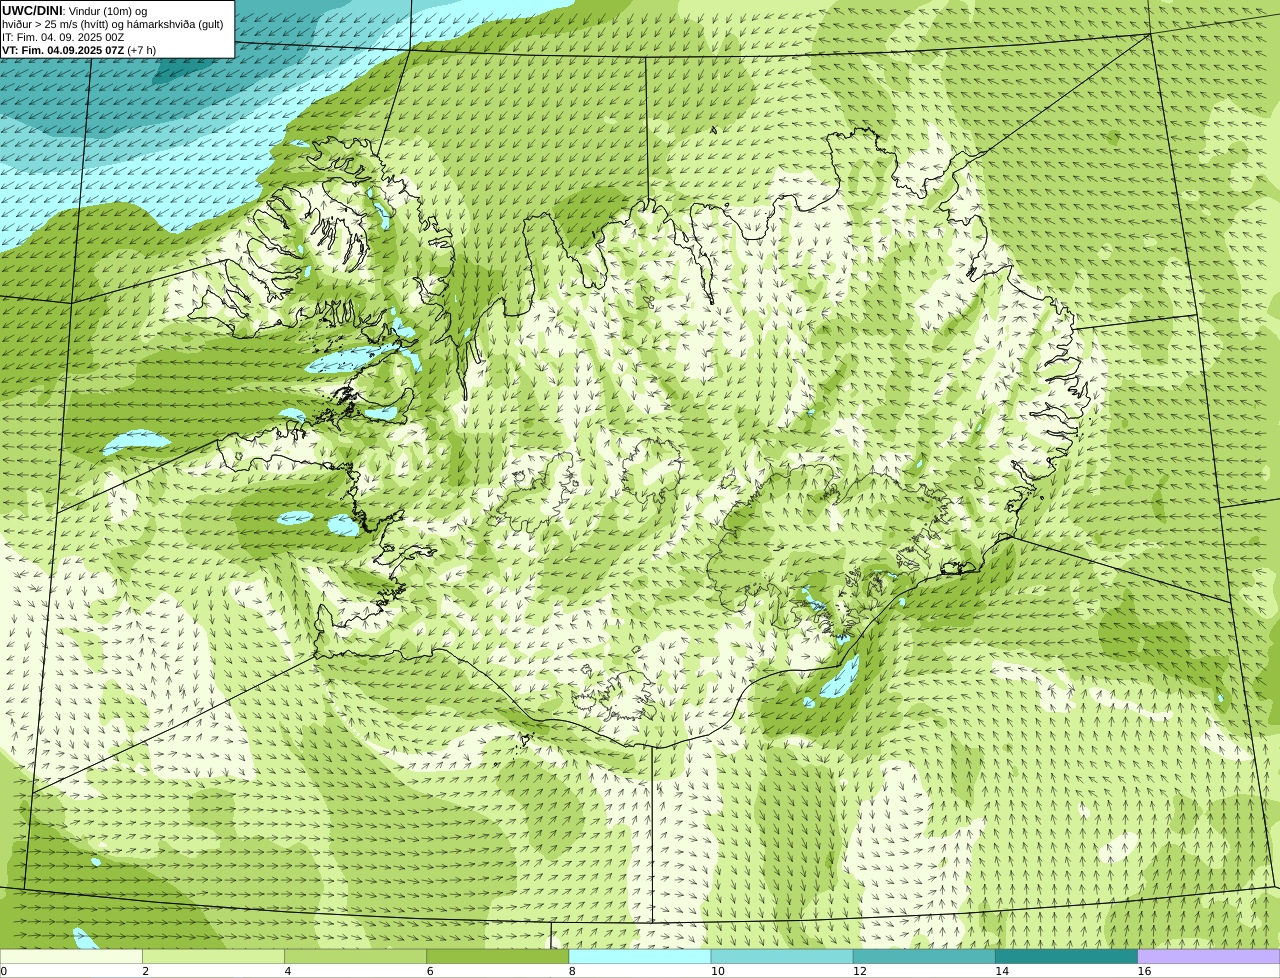Click the pale cyan 8–10 m/s legend swatch
The height and width of the screenshot is (978, 1280).
coord(640,957)
